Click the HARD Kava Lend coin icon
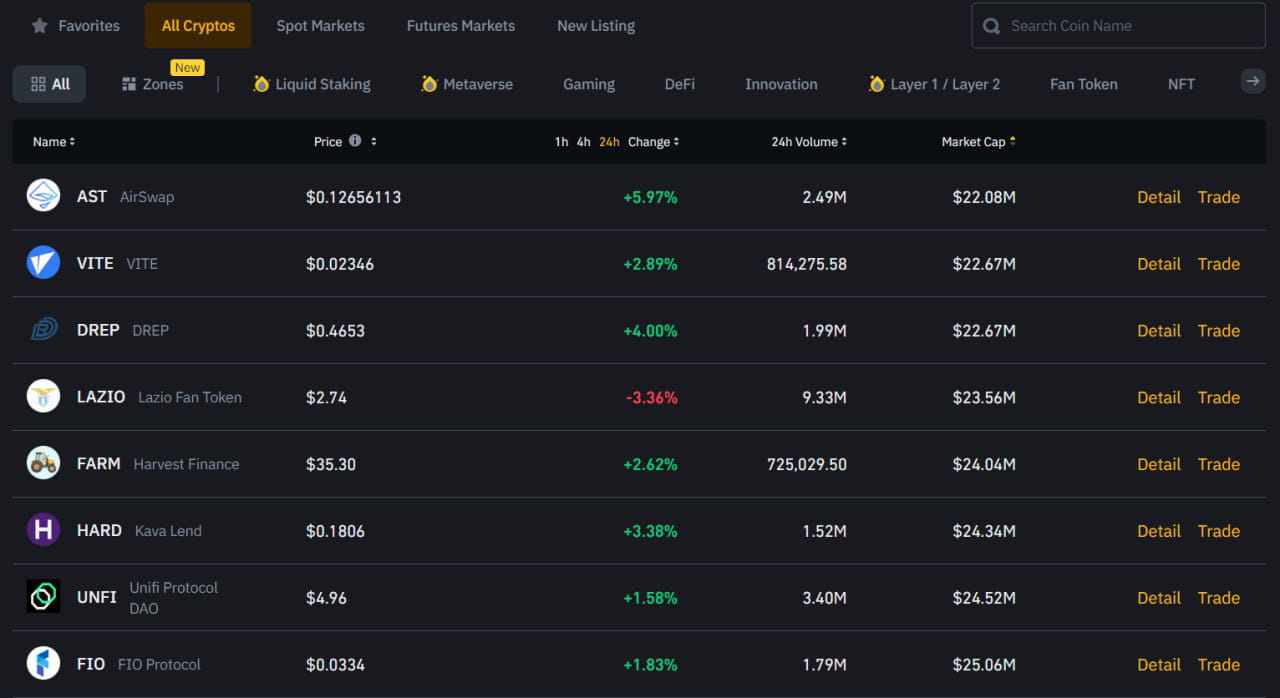This screenshot has width=1280, height=698. [42, 530]
